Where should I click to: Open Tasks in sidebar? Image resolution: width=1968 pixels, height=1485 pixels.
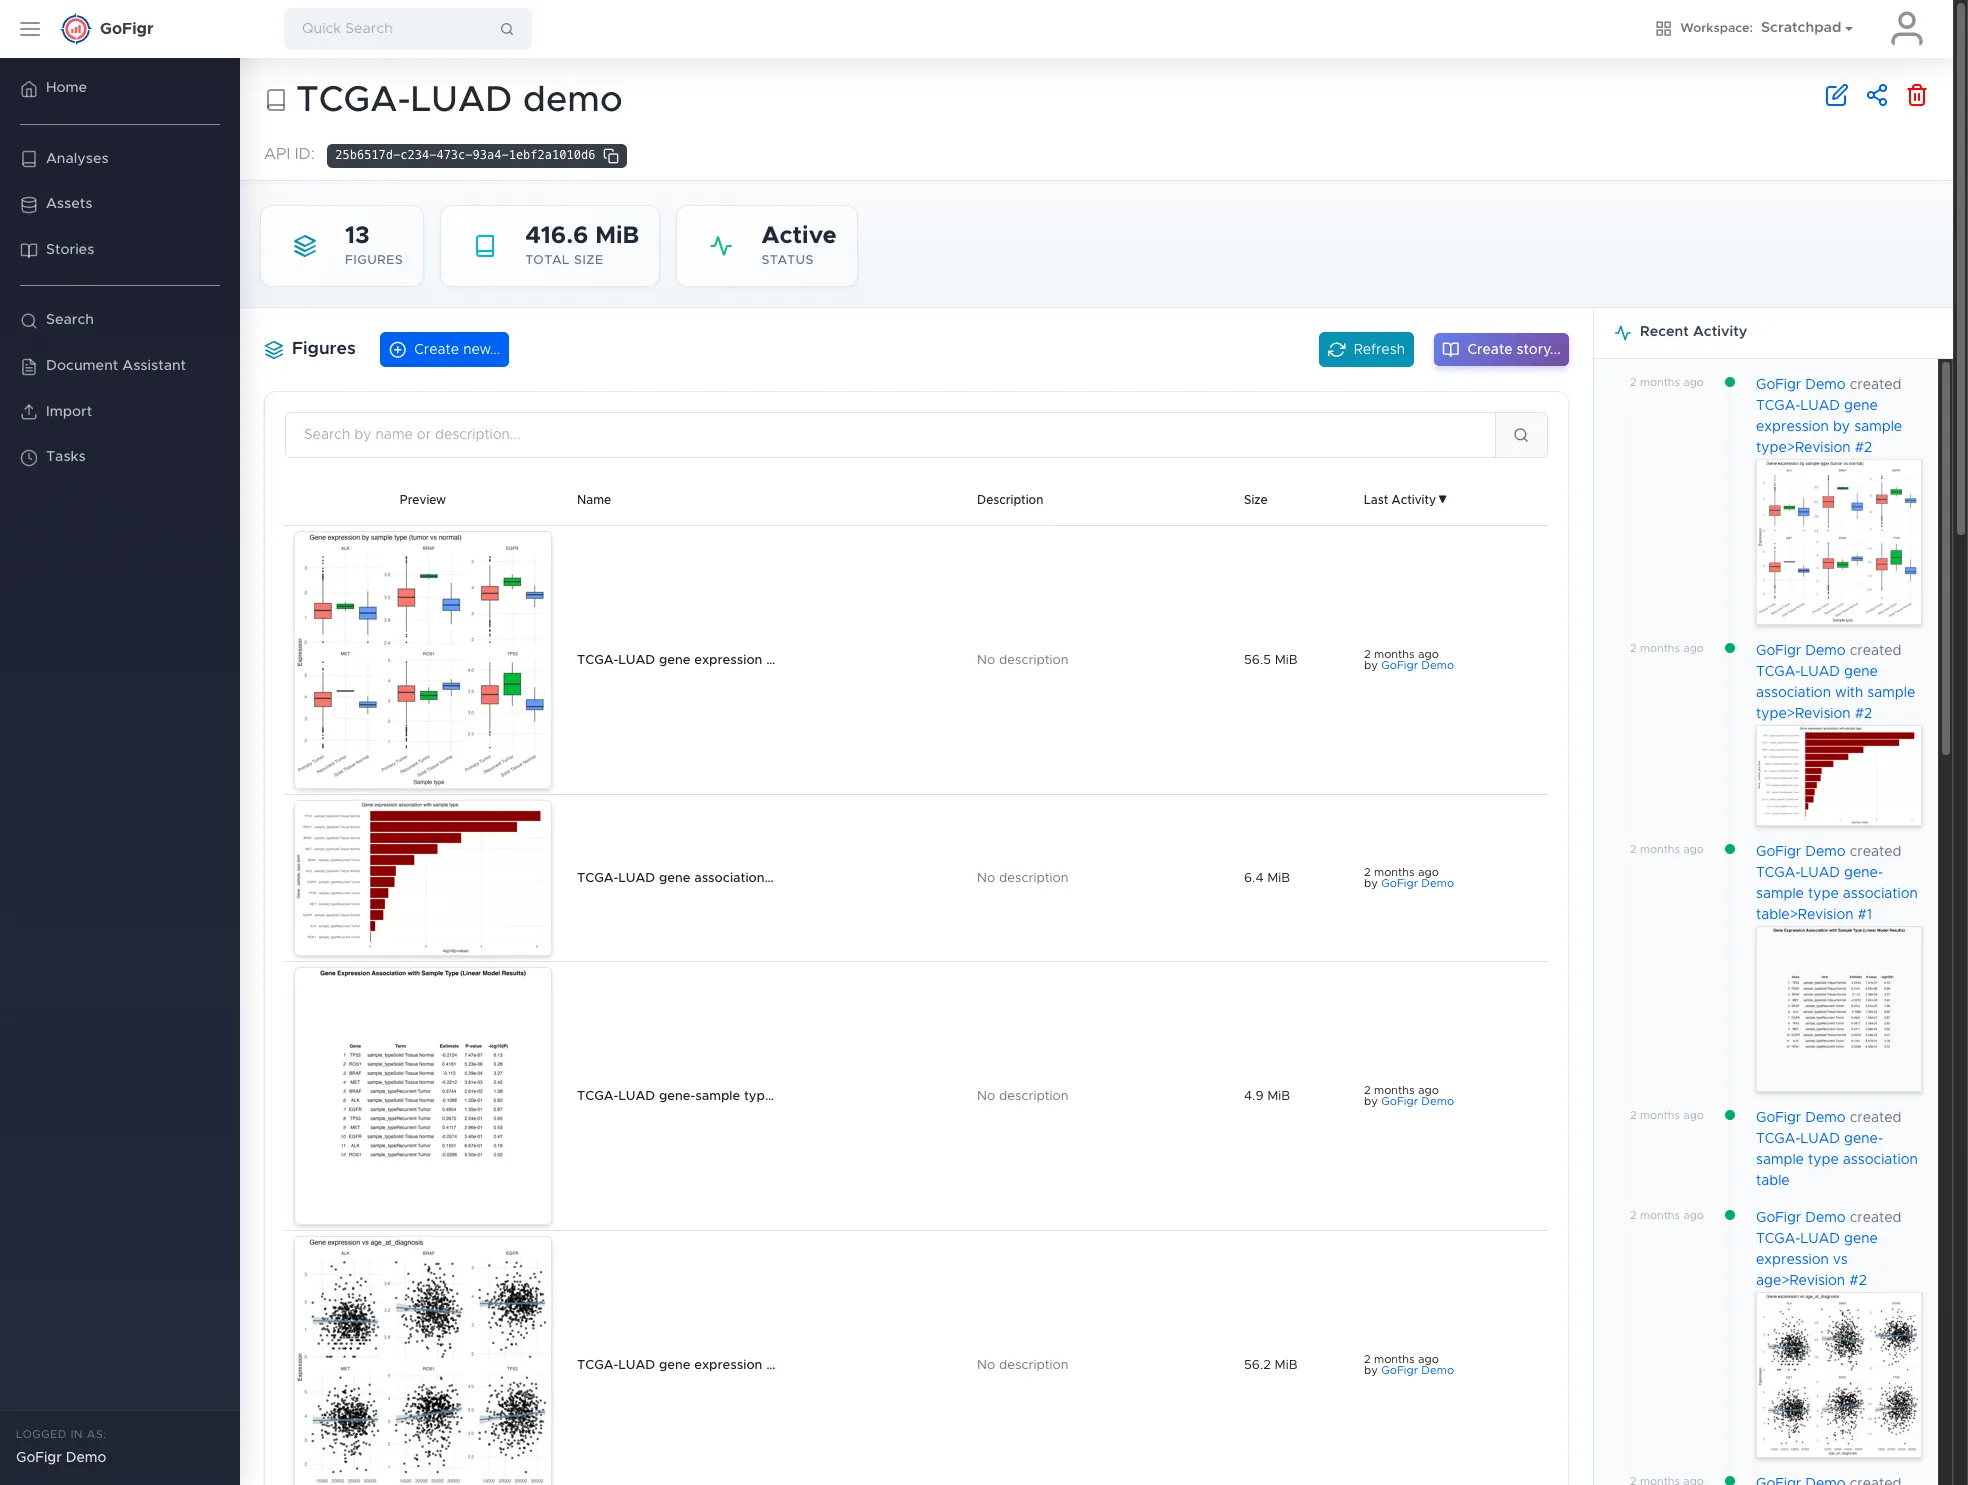pyautogui.click(x=66, y=457)
